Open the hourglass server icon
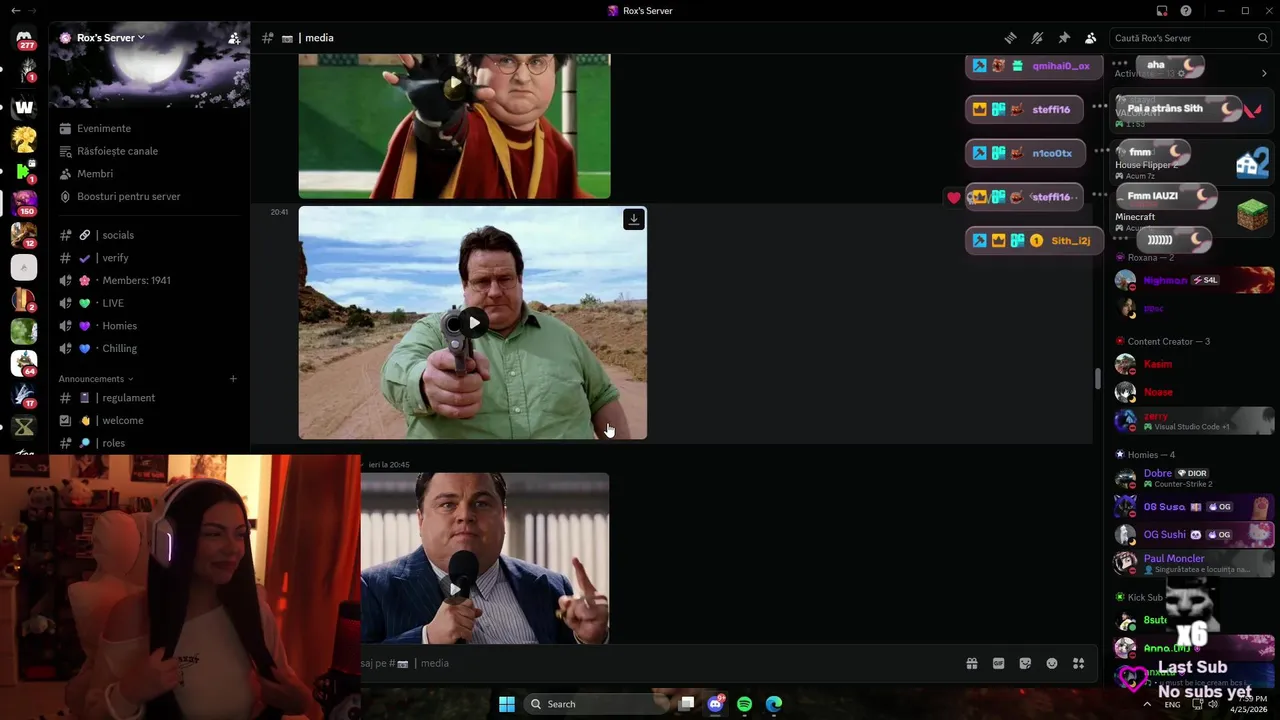This screenshot has height=720, width=1280. tap(24, 427)
